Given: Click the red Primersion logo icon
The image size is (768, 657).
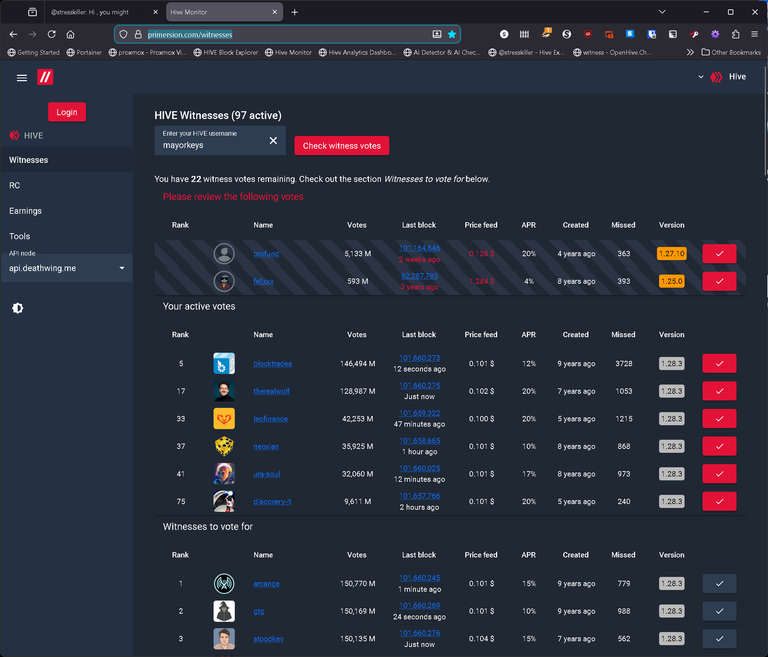Looking at the screenshot, I should click(45, 78).
